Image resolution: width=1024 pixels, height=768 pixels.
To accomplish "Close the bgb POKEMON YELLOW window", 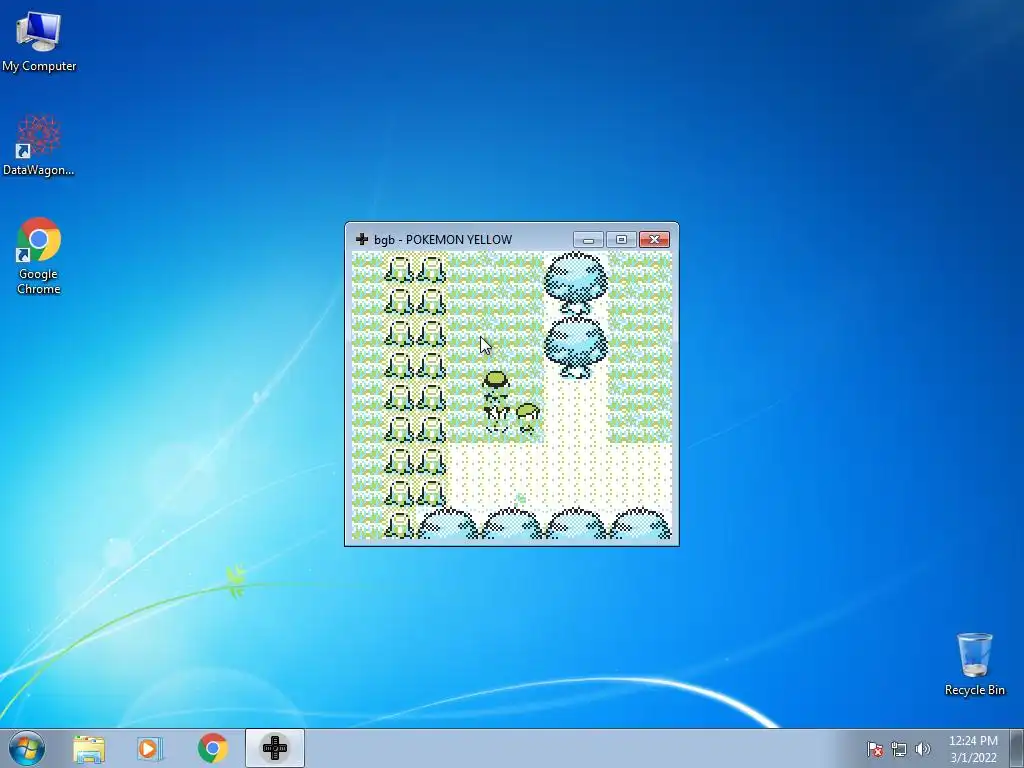I will coord(654,240).
